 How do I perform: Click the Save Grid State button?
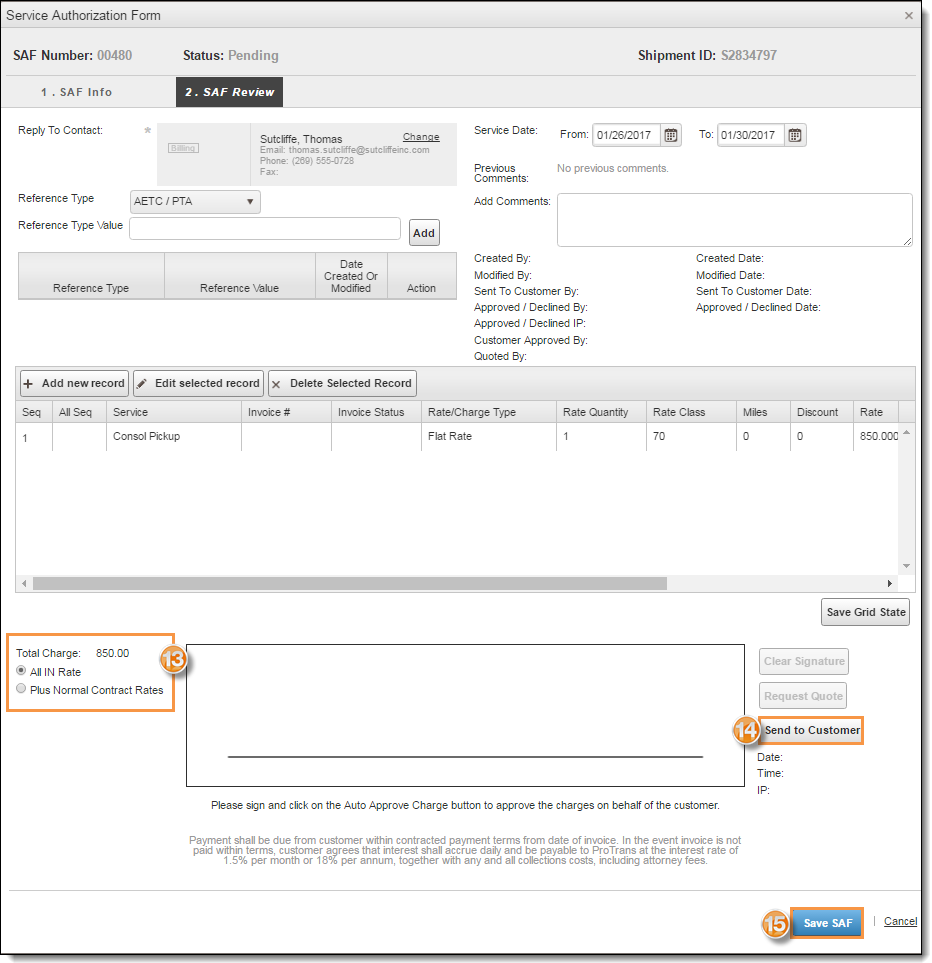point(865,612)
